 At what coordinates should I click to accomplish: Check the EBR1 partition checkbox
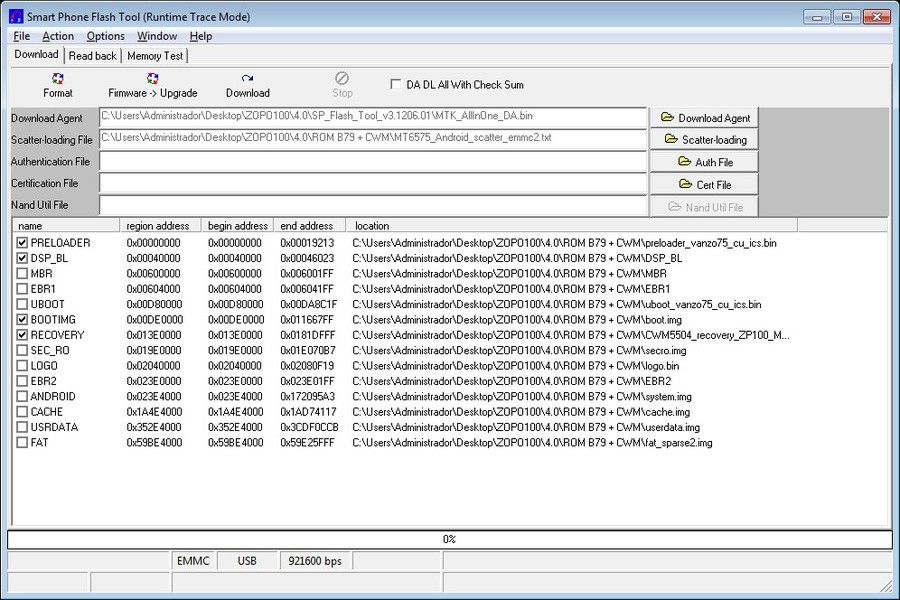coord(22,289)
